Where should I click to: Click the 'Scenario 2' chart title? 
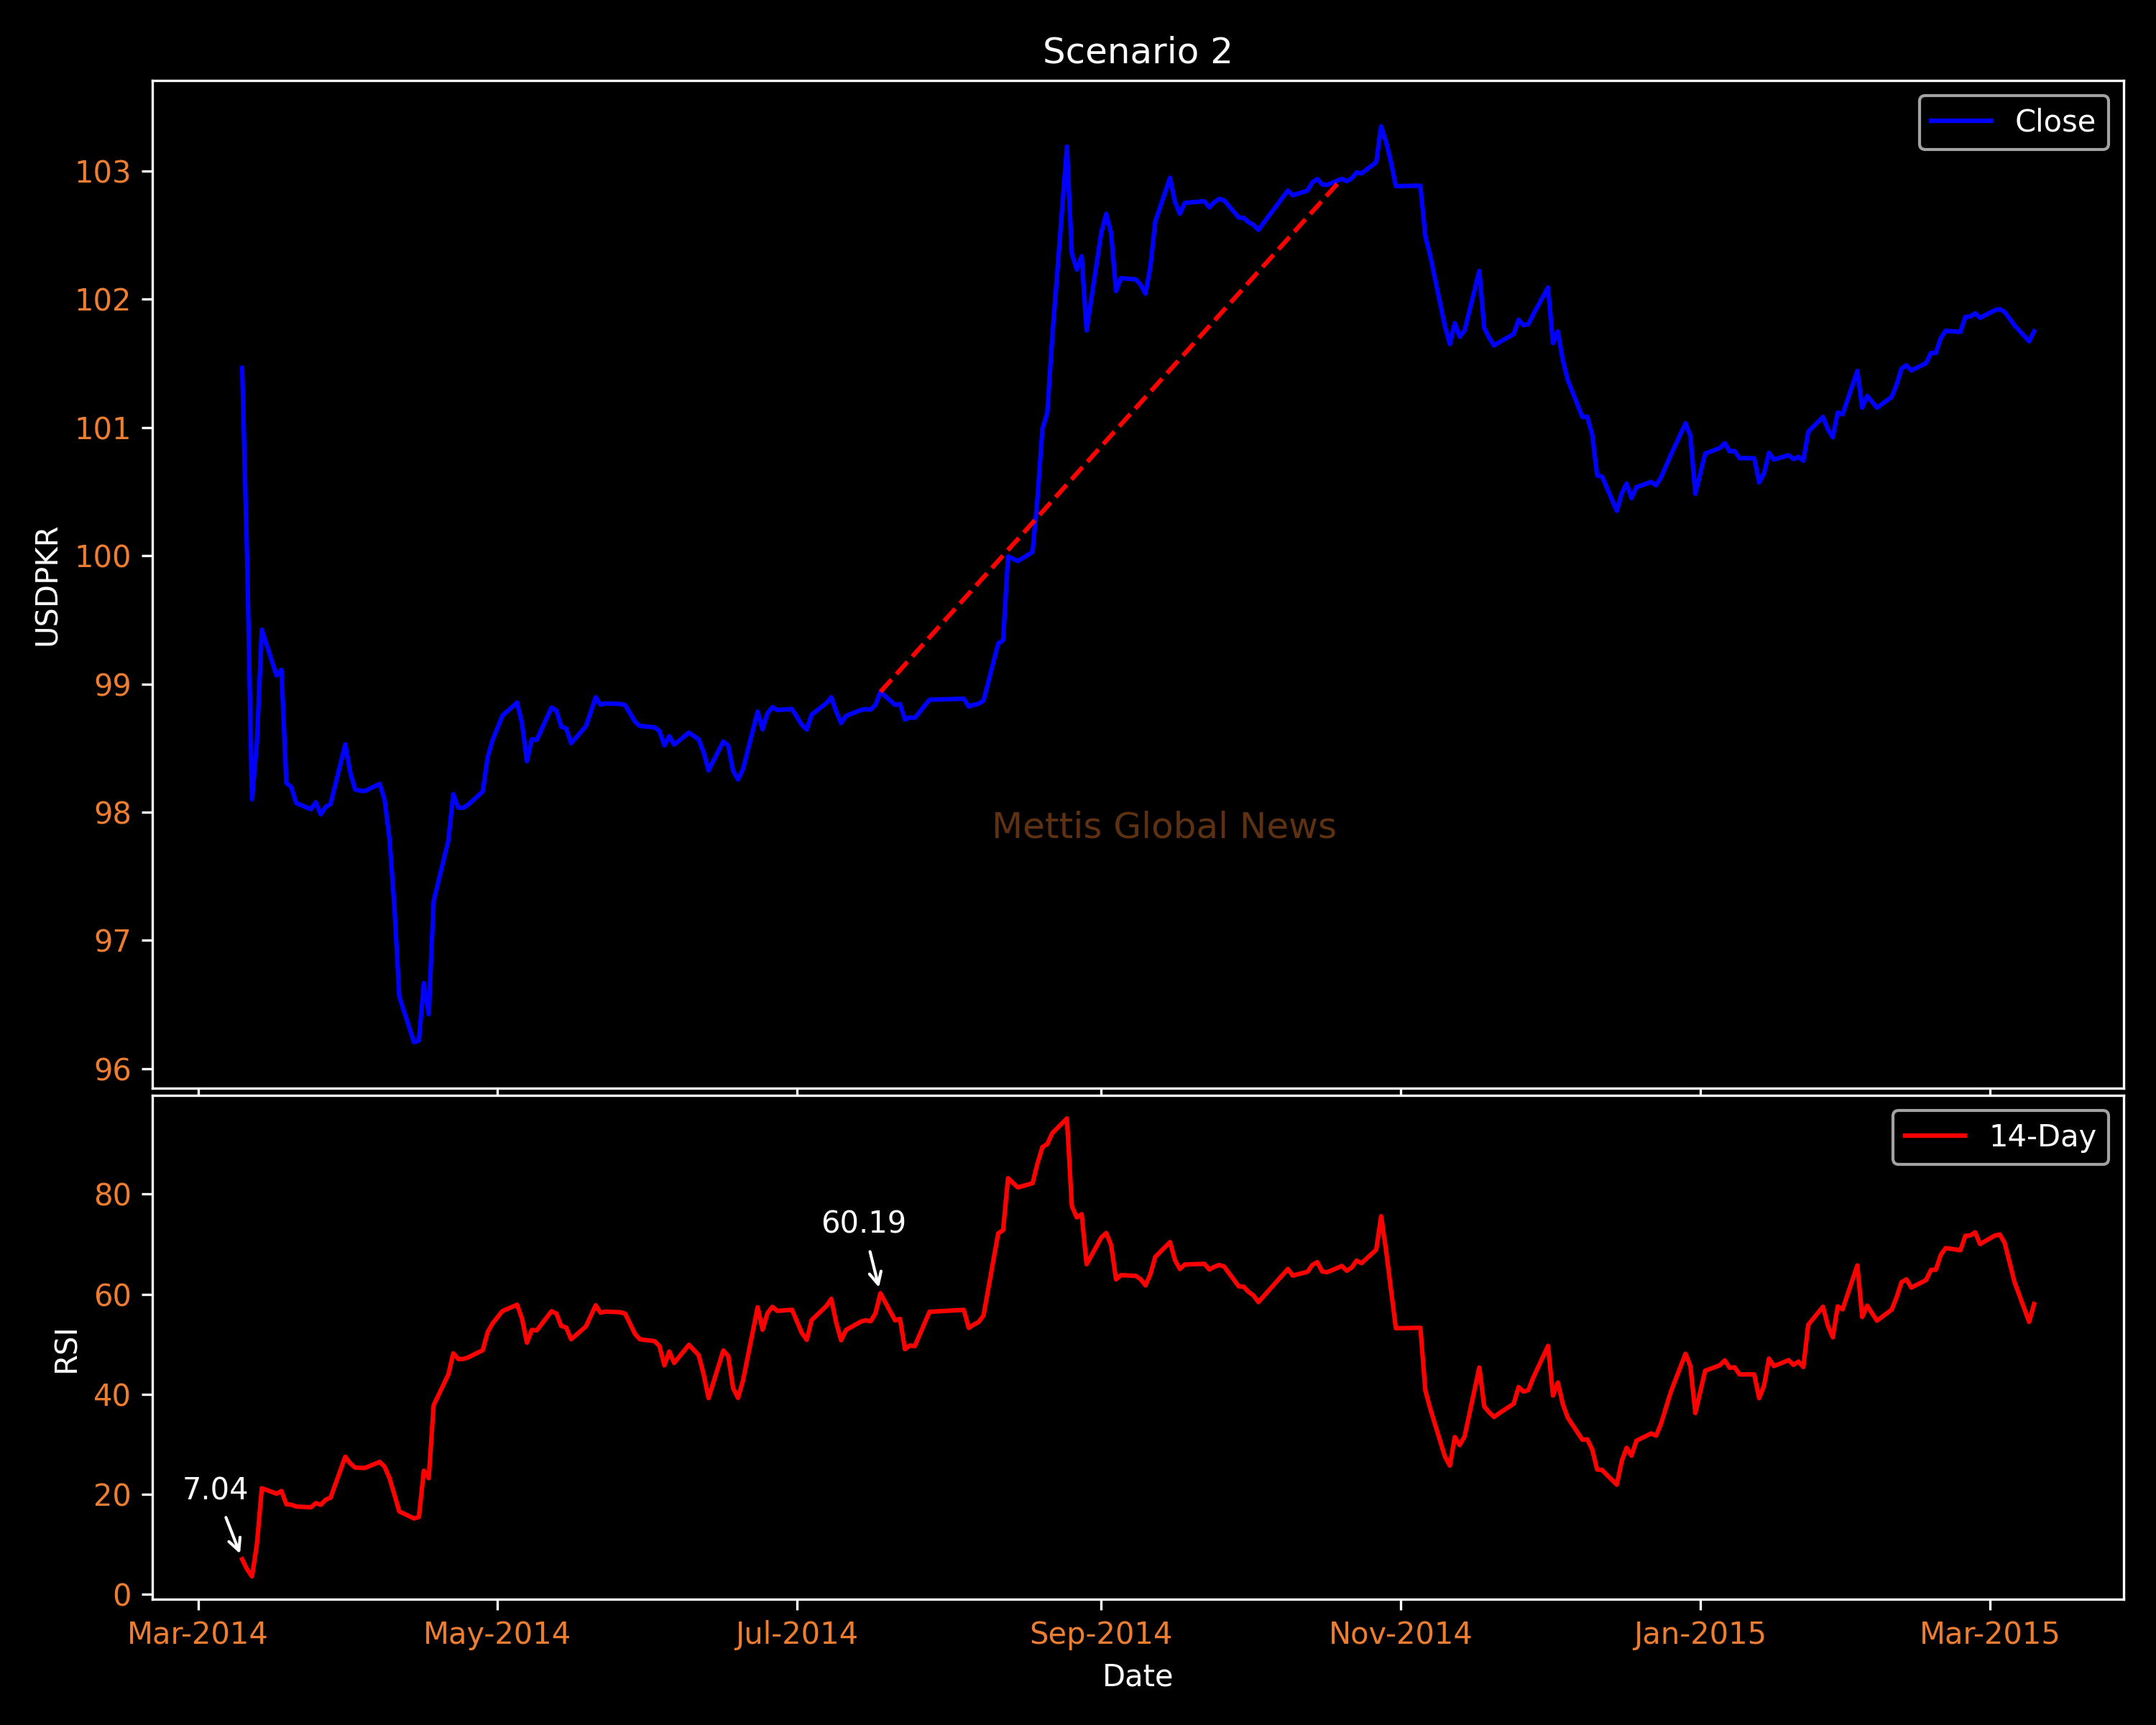[x=1137, y=51]
